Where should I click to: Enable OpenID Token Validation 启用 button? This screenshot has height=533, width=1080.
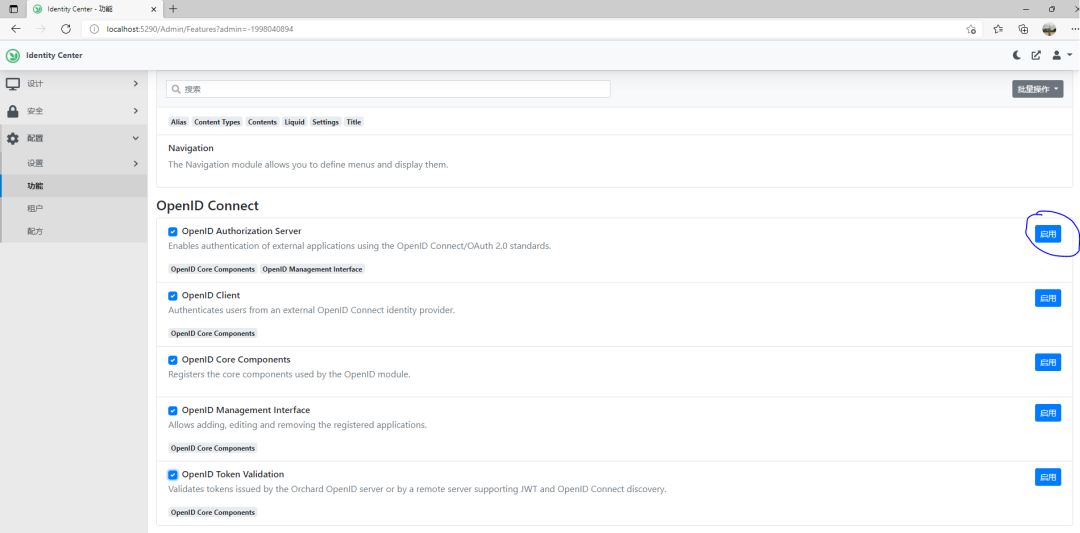tap(1048, 477)
